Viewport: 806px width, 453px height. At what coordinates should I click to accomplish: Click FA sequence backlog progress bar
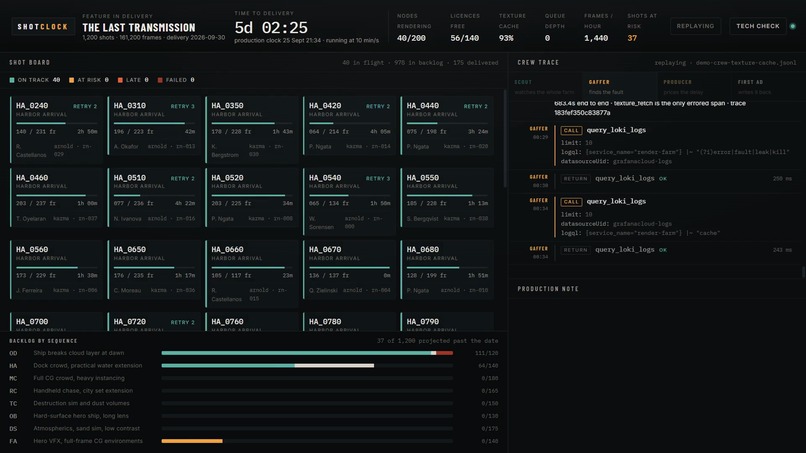click(307, 441)
